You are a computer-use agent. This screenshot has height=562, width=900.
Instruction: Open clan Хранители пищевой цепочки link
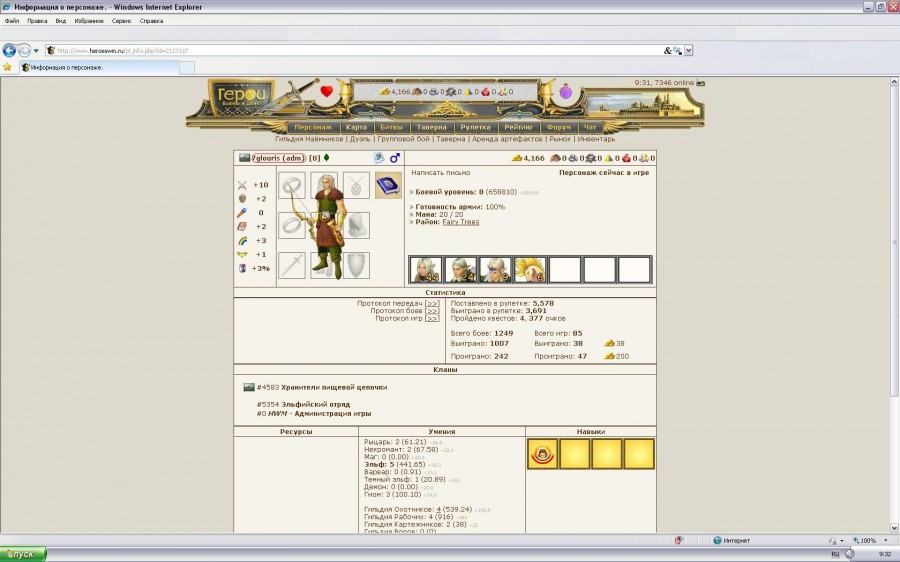[x=334, y=387]
